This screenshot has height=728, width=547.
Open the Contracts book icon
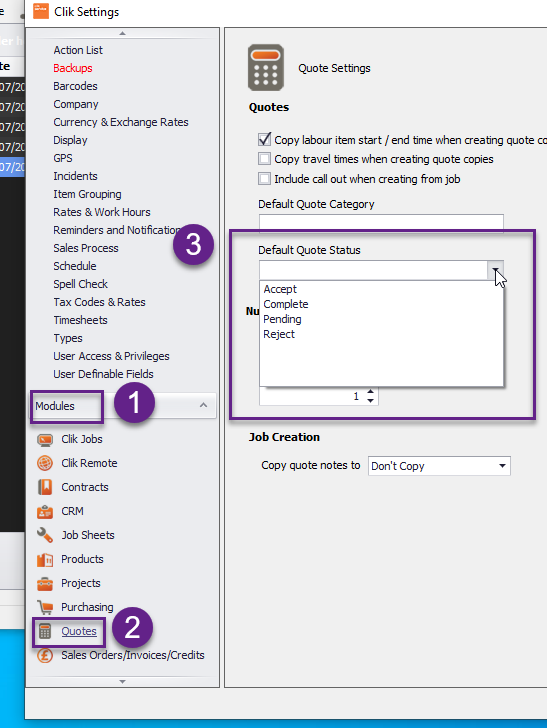(45, 487)
